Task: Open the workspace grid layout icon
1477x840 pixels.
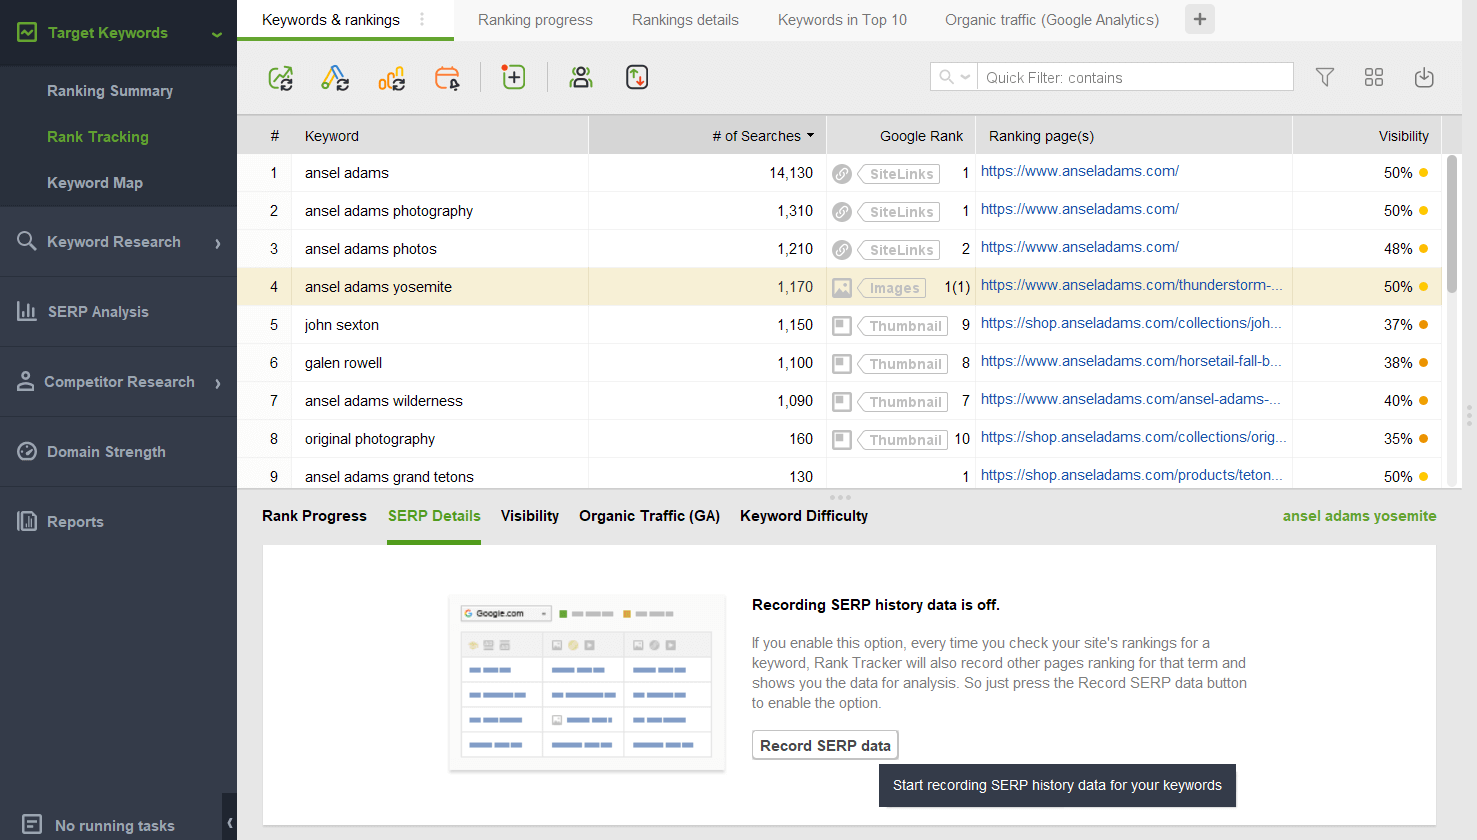Action: (1374, 77)
